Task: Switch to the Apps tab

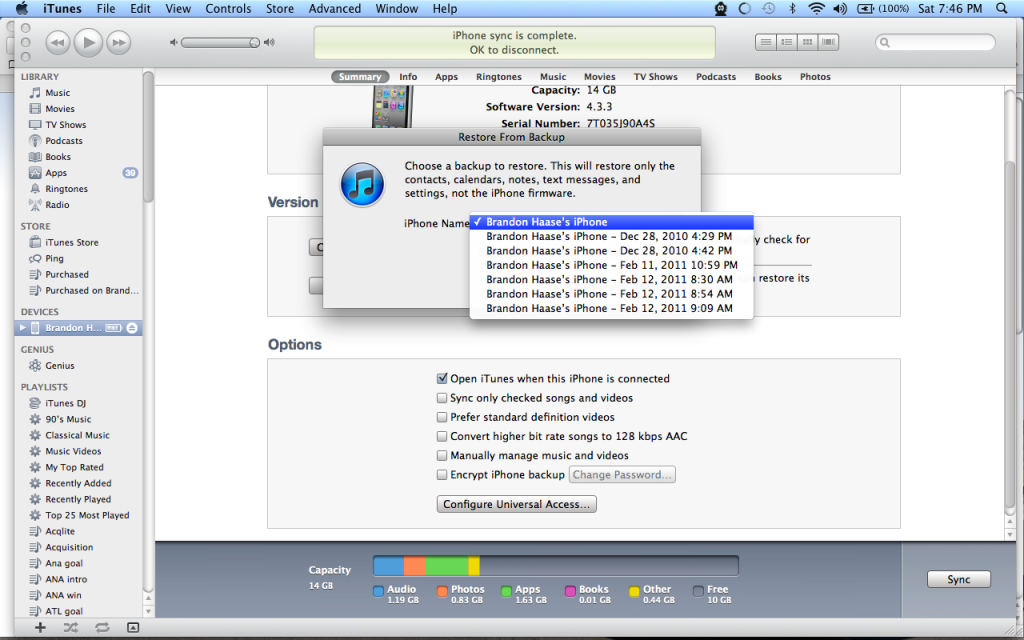Action: (446, 76)
